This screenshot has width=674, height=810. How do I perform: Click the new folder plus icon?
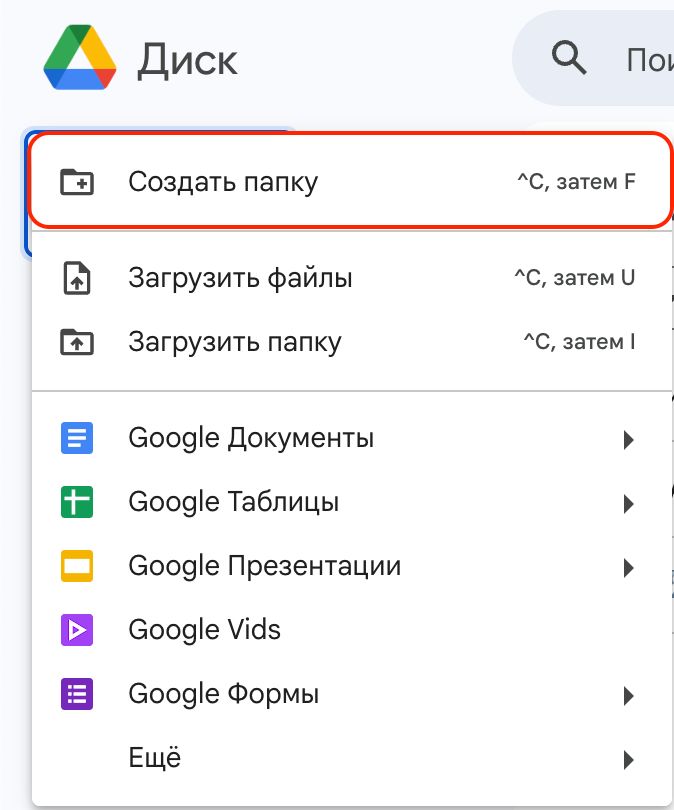77,182
